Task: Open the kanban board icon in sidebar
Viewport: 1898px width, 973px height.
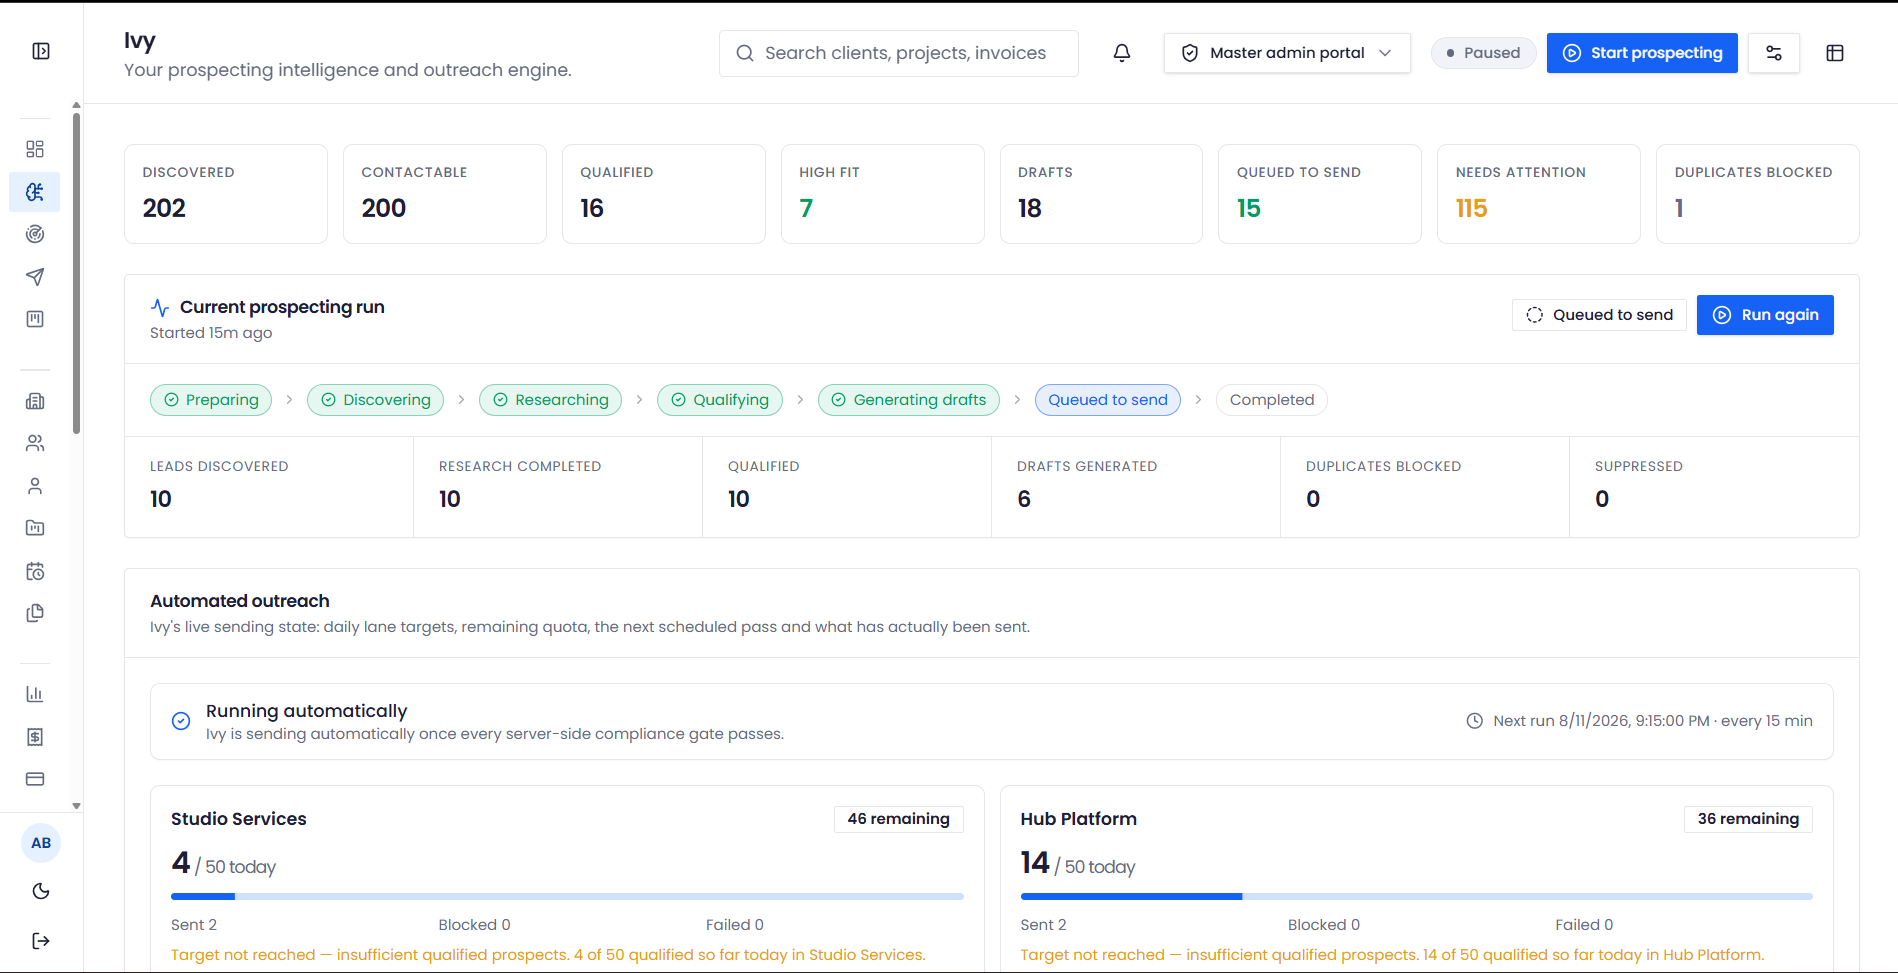Action: 35,319
